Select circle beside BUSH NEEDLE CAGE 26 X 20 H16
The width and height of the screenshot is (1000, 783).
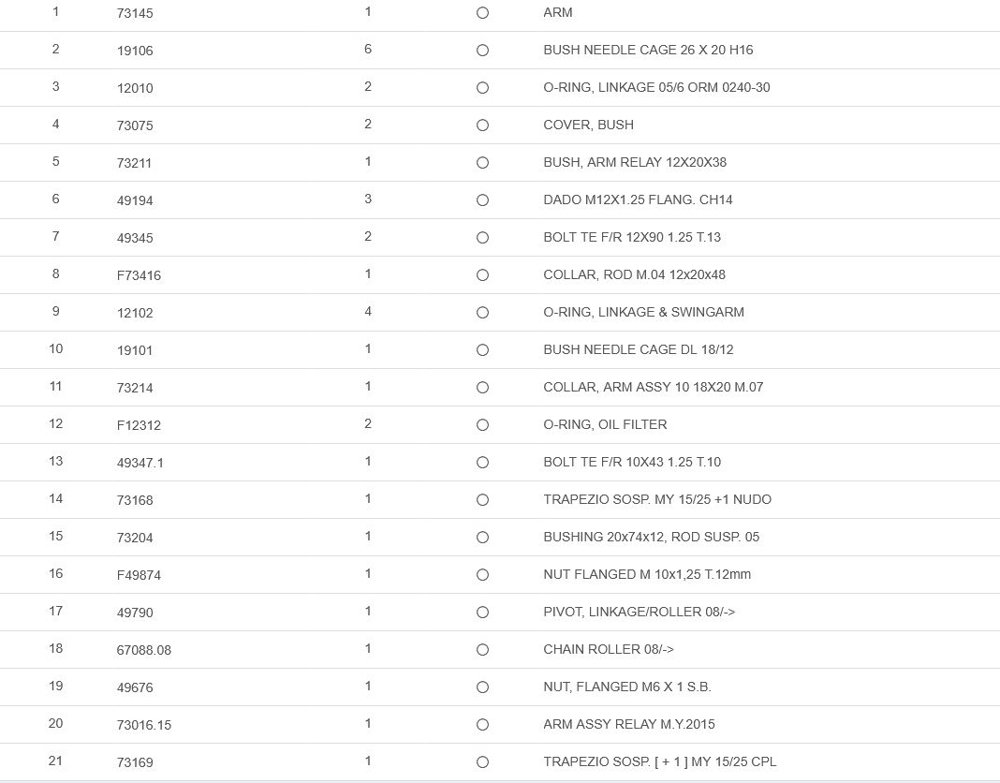[x=483, y=50]
